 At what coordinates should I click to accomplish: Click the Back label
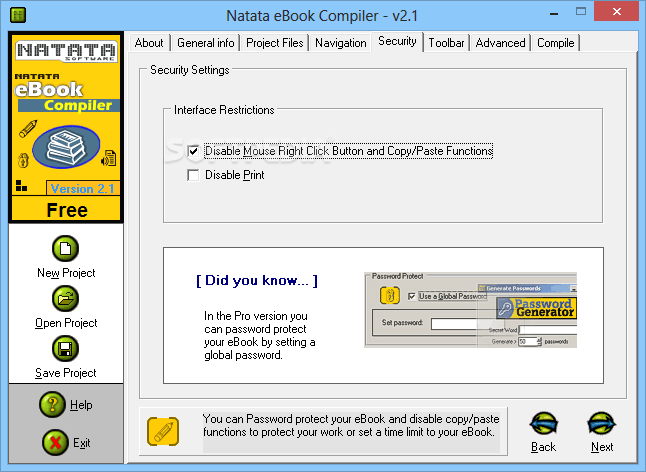543,447
